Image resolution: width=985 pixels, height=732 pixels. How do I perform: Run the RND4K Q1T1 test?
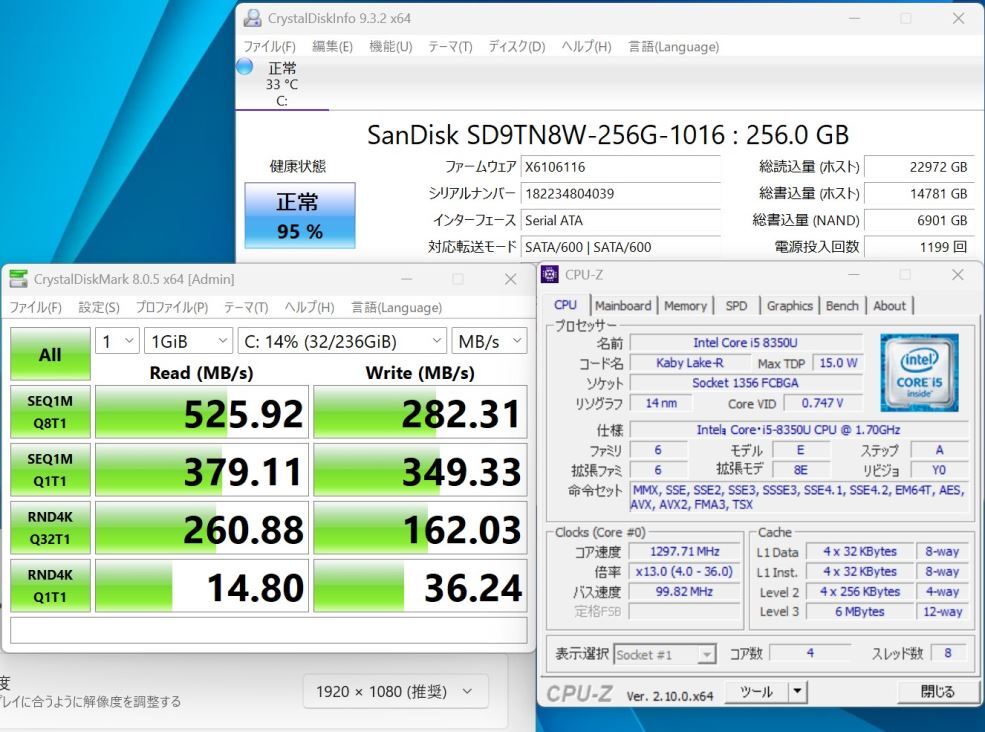[50, 586]
